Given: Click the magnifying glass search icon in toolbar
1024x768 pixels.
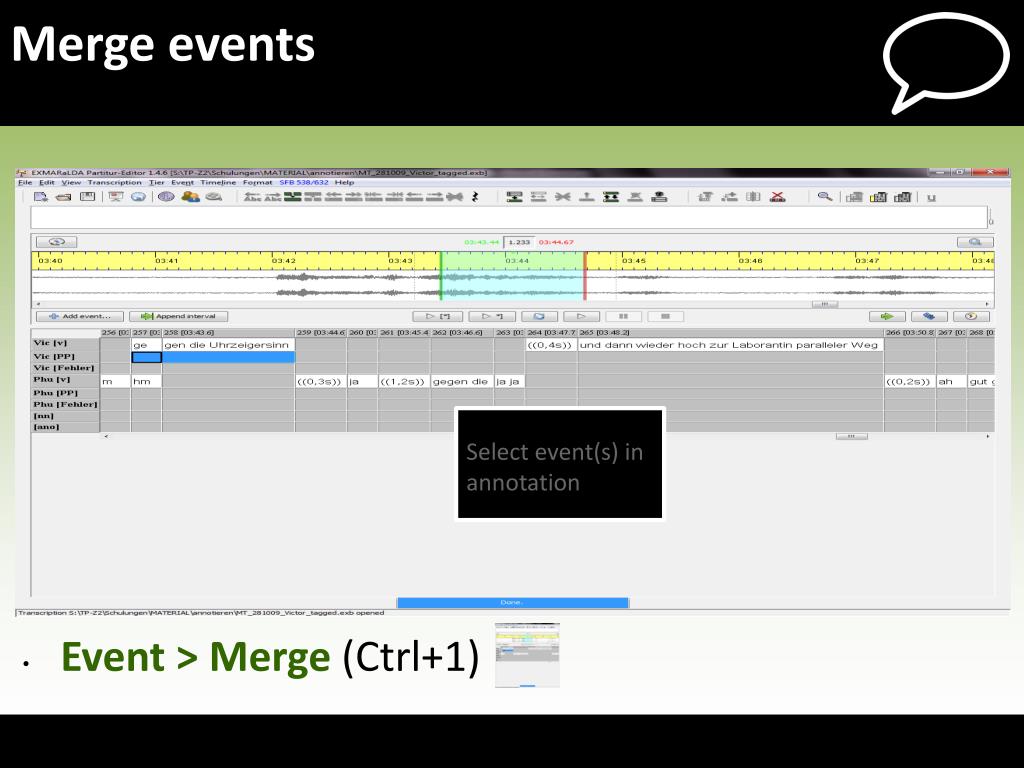Looking at the screenshot, I should point(825,197).
